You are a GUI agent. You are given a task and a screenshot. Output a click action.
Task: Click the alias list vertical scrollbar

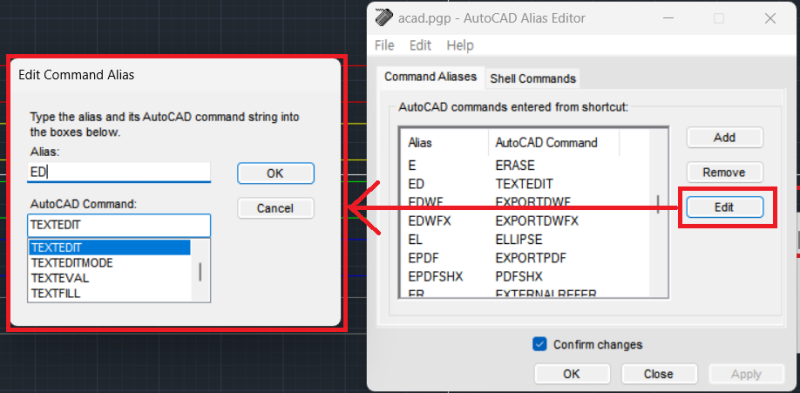[659, 213]
